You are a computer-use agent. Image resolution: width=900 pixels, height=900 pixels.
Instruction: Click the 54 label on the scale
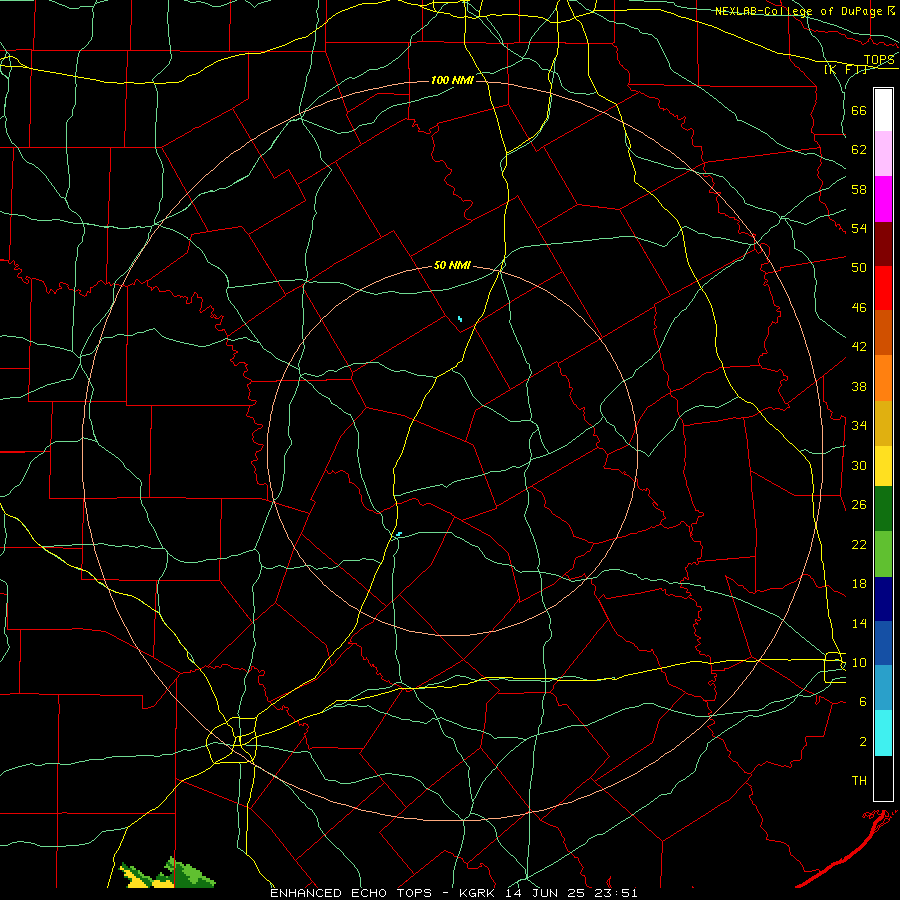(x=859, y=228)
